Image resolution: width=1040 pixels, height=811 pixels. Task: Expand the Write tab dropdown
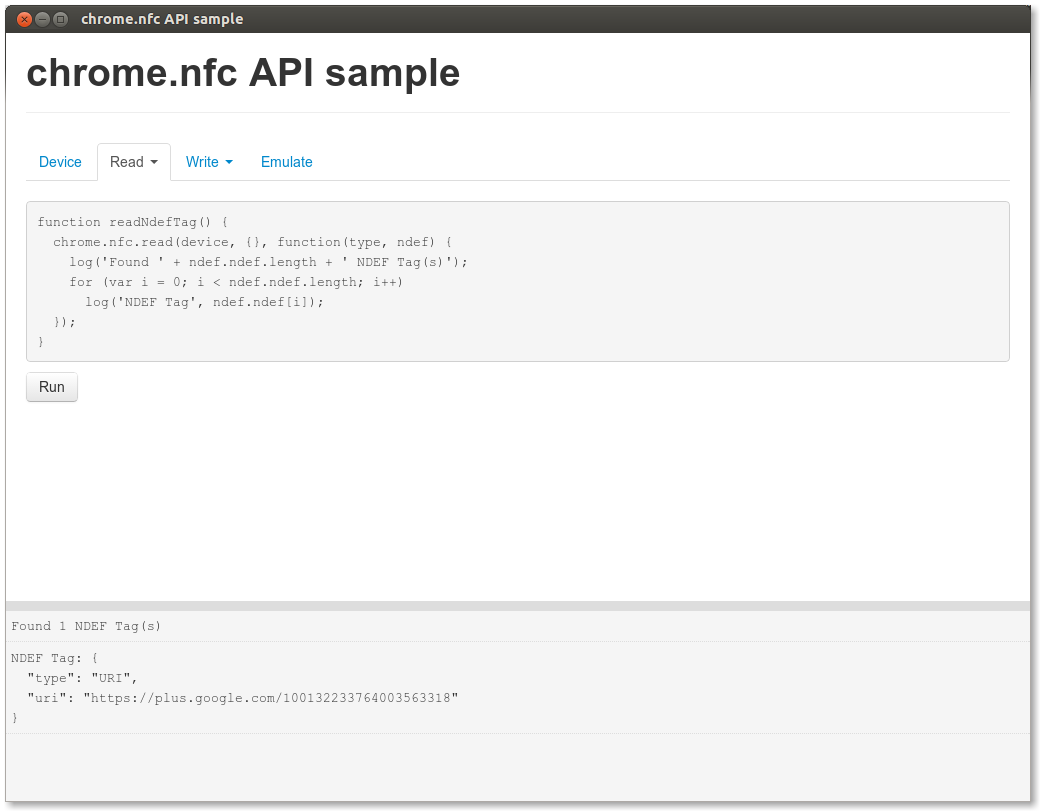pos(209,162)
